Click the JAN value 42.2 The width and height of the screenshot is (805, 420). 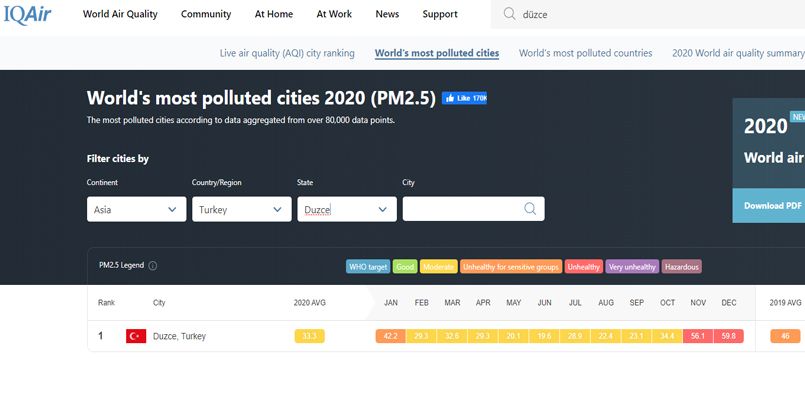pyautogui.click(x=391, y=336)
